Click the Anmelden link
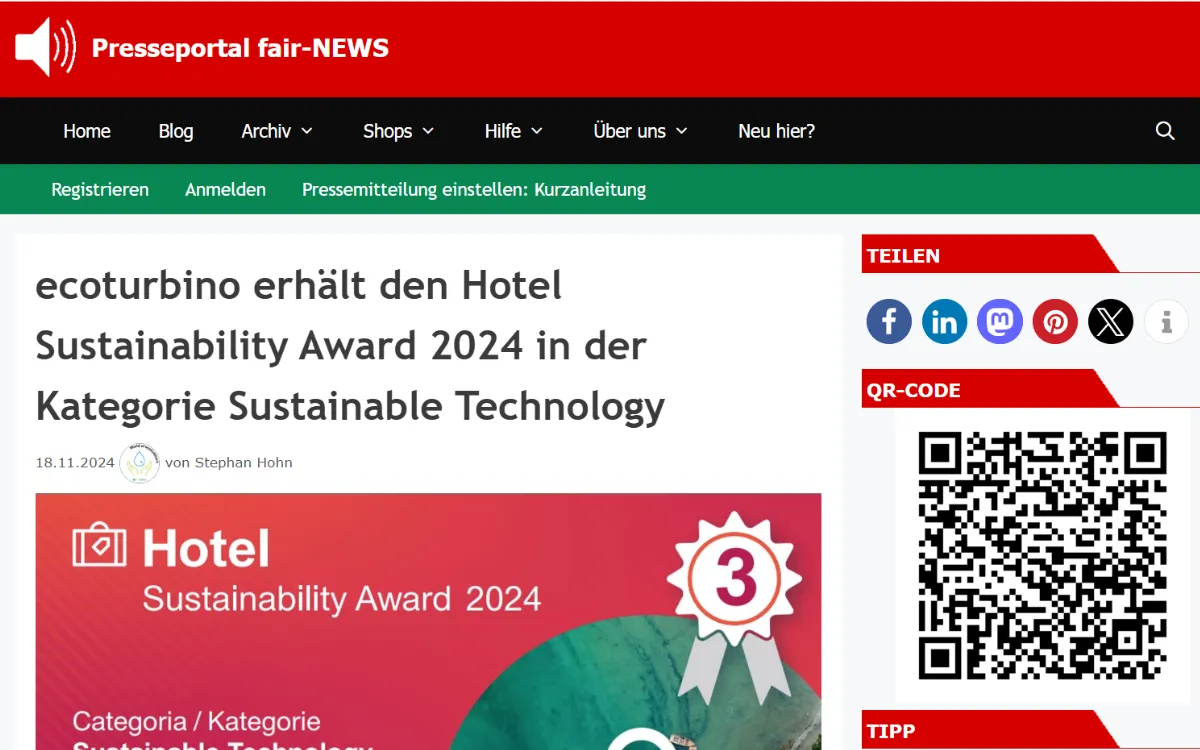 point(225,189)
